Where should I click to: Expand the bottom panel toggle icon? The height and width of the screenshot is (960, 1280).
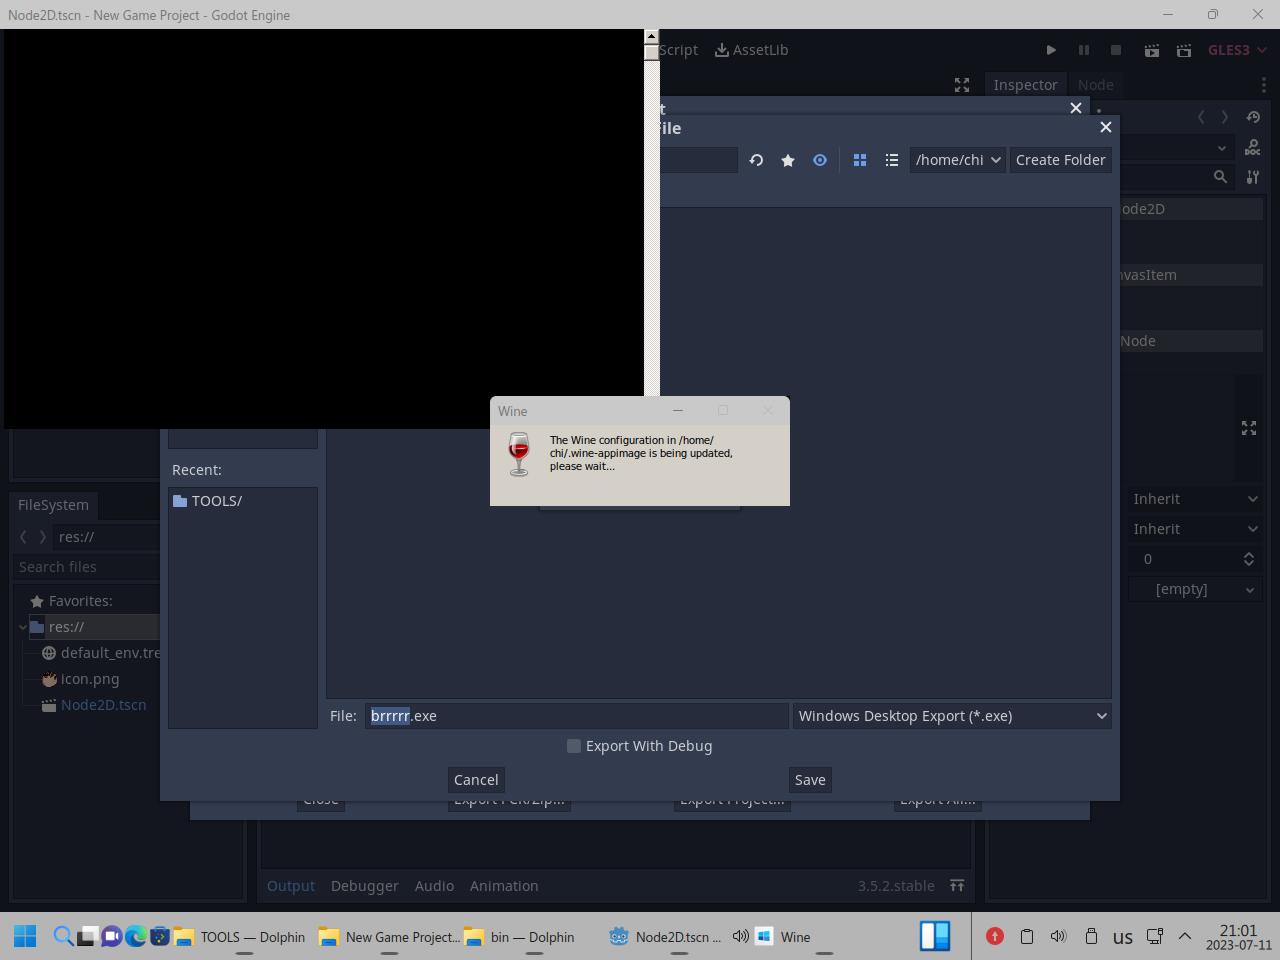pyautogui.click(x=957, y=886)
